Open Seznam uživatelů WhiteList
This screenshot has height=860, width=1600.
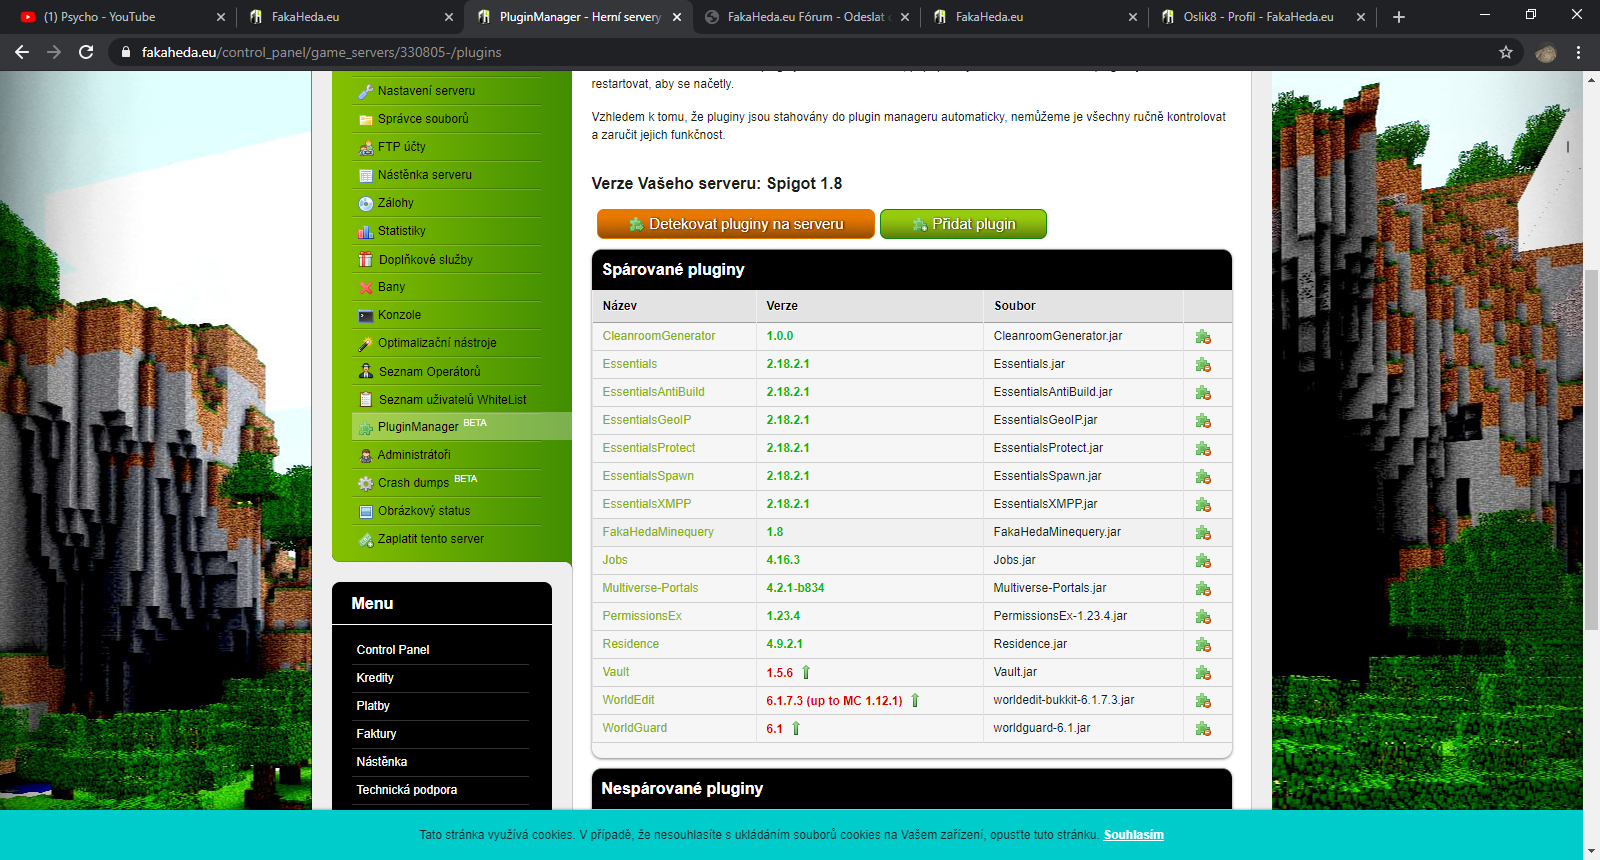pyautogui.click(x=452, y=399)
